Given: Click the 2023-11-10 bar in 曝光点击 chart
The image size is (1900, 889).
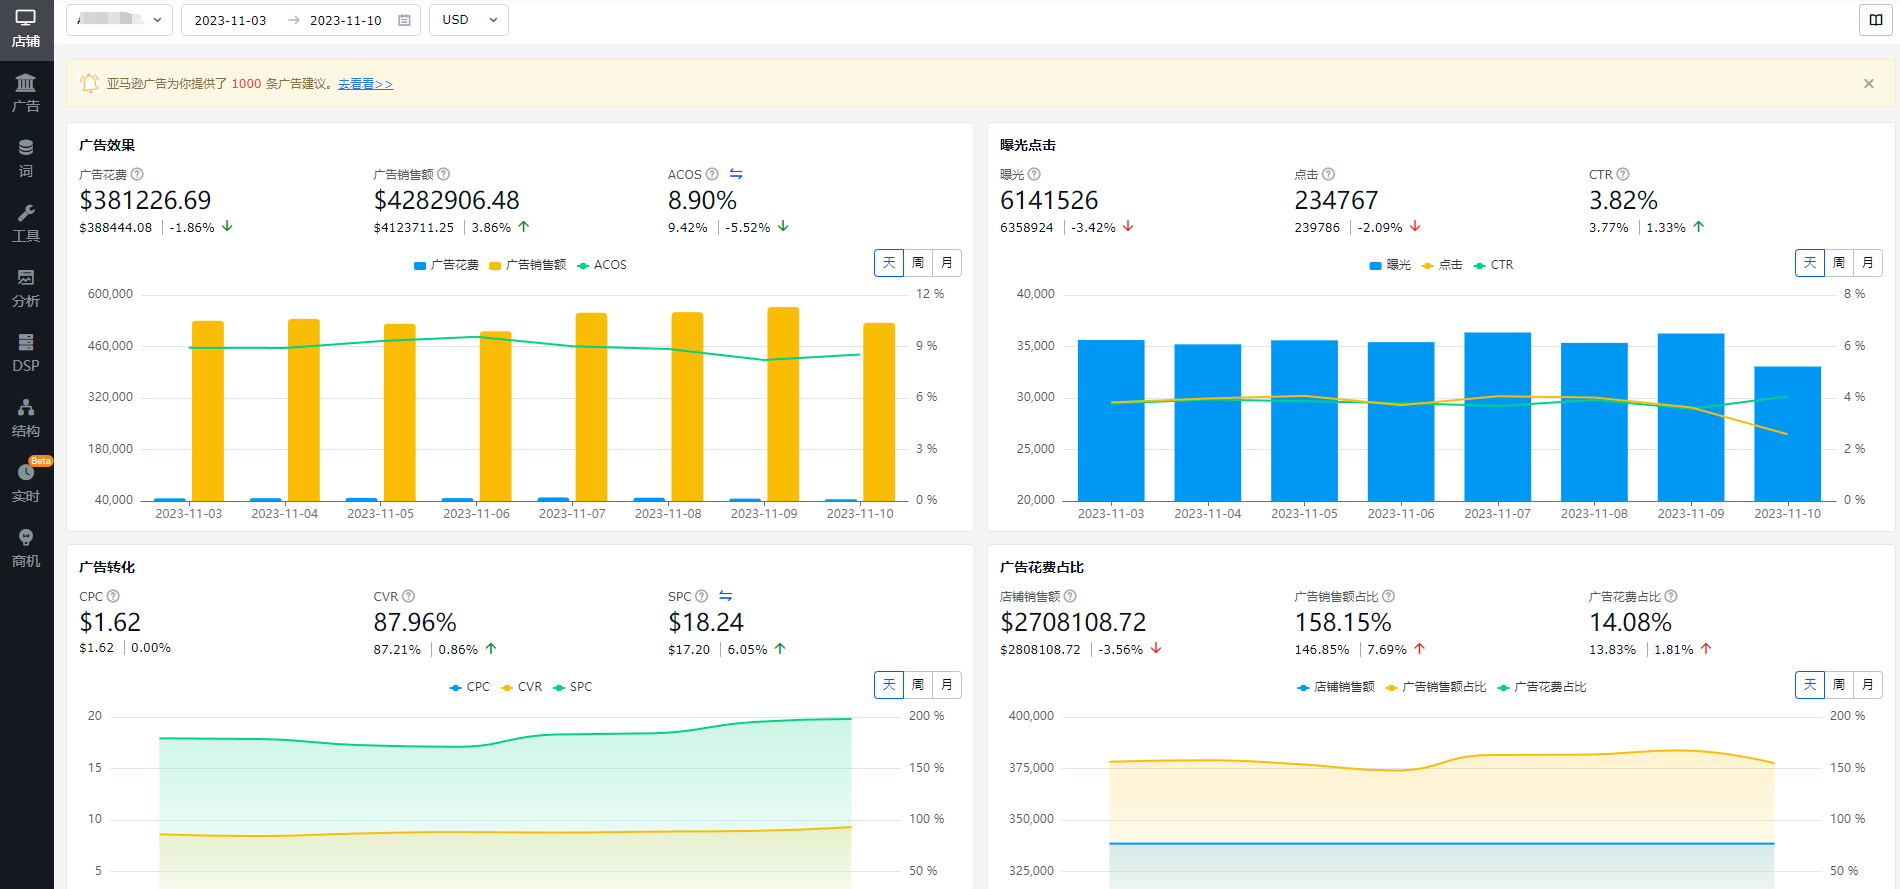Looking at the screenshot, I should (x=1787, y=434).
